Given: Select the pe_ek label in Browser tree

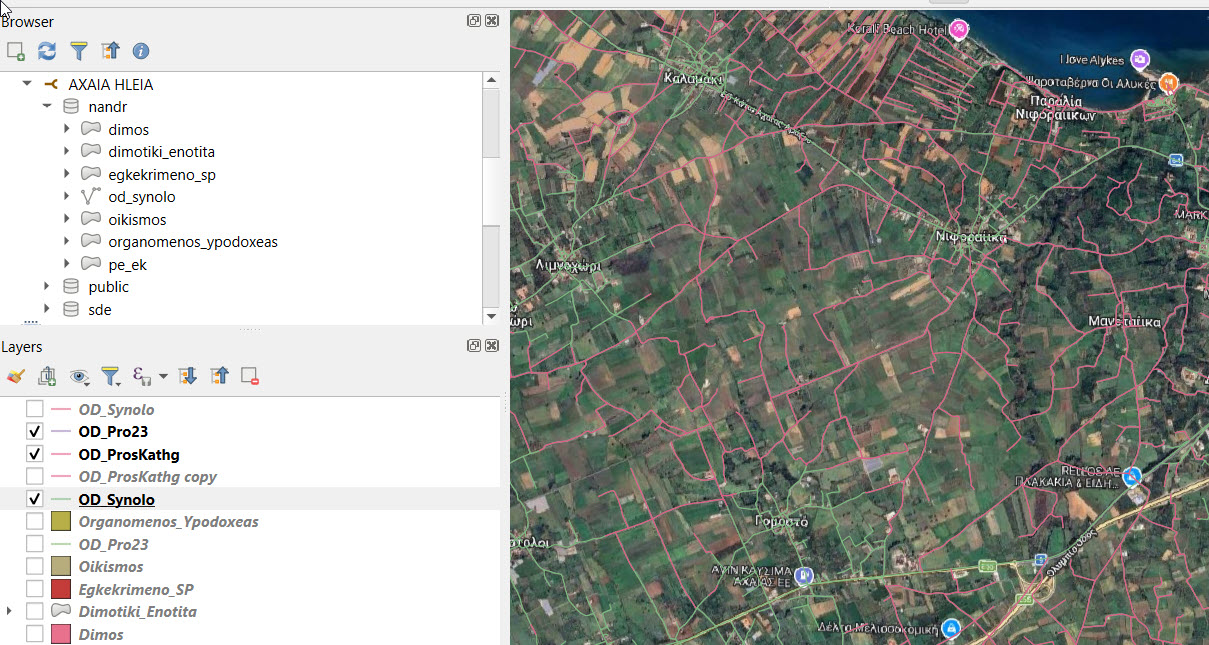Looking at the screenshot, I should click(x=128, y=265).
